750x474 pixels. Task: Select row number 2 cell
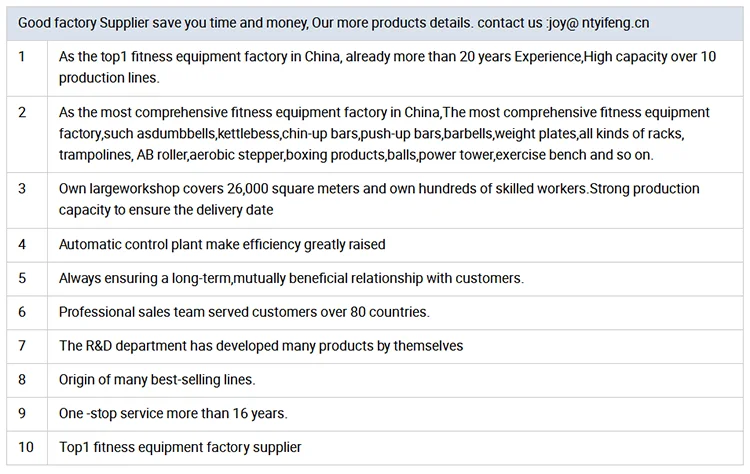27,134
